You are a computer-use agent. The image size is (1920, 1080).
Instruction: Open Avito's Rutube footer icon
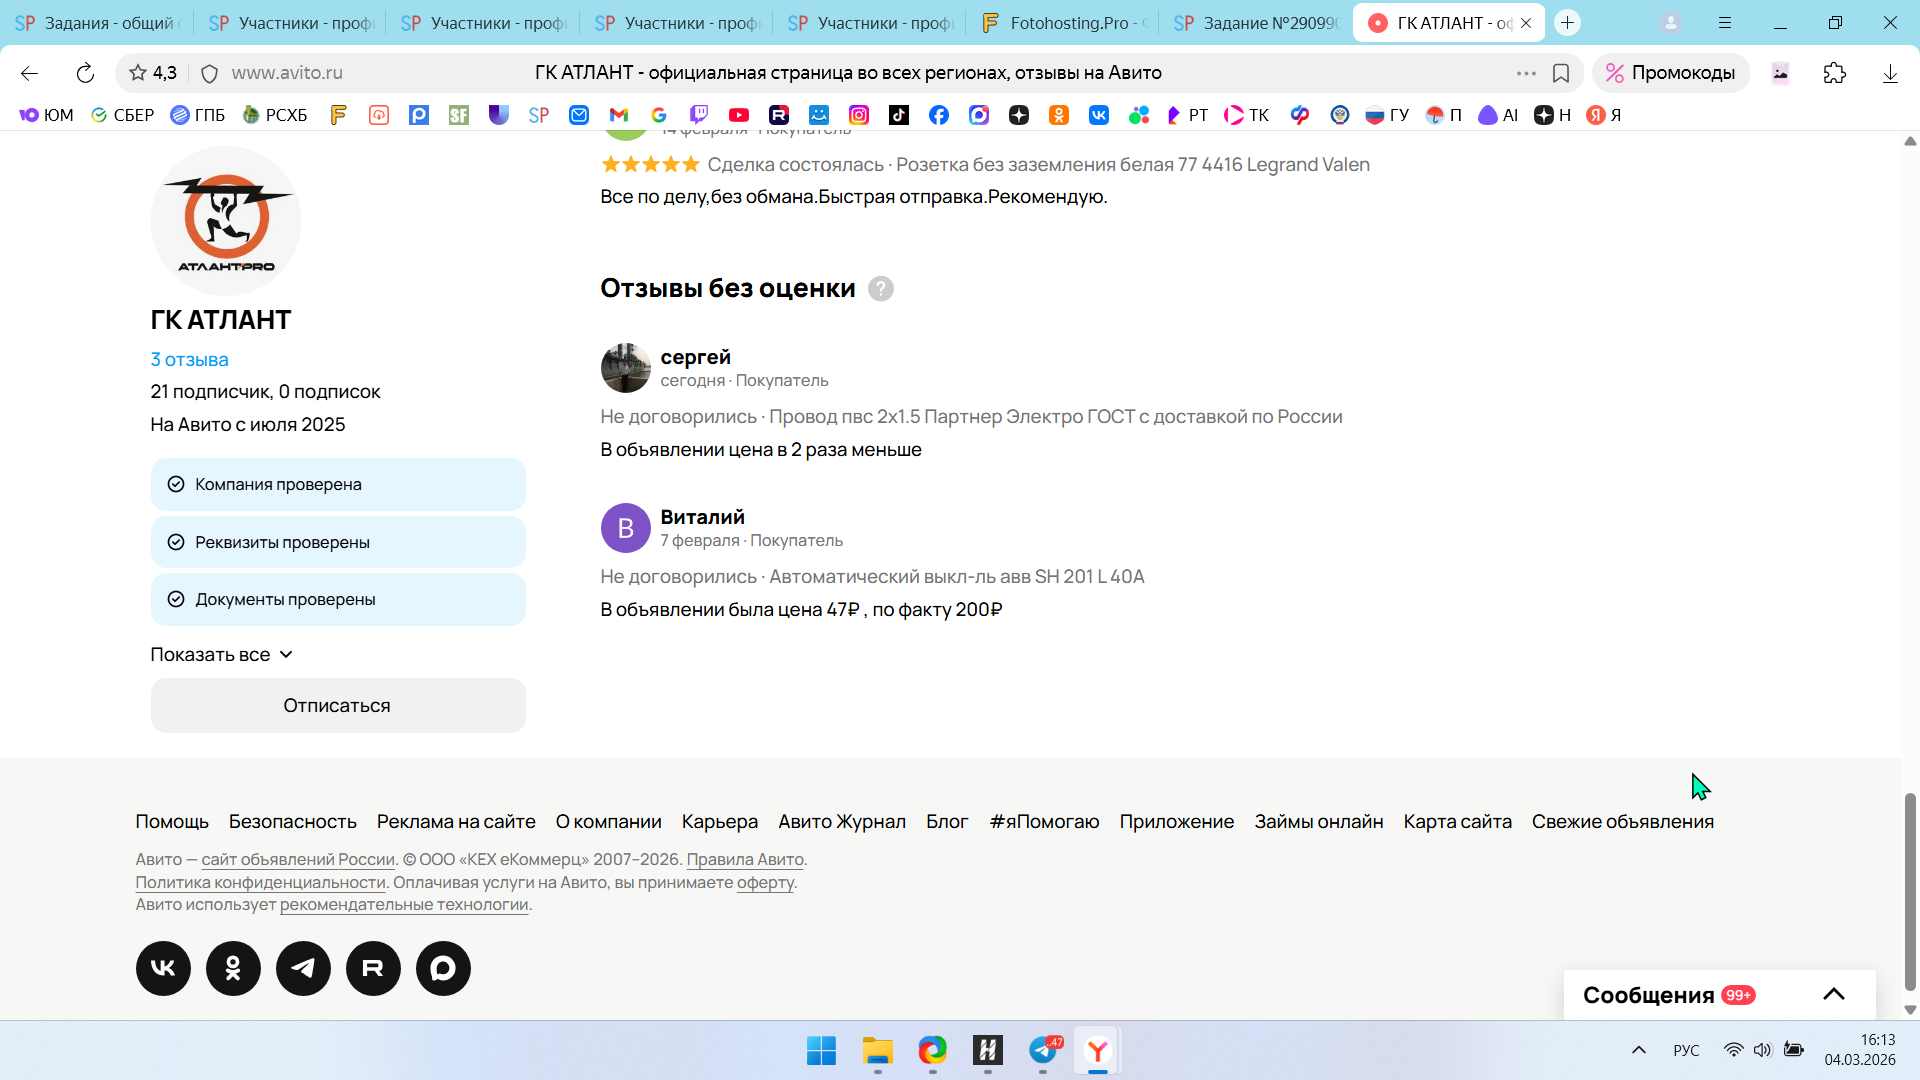point(373,968)
